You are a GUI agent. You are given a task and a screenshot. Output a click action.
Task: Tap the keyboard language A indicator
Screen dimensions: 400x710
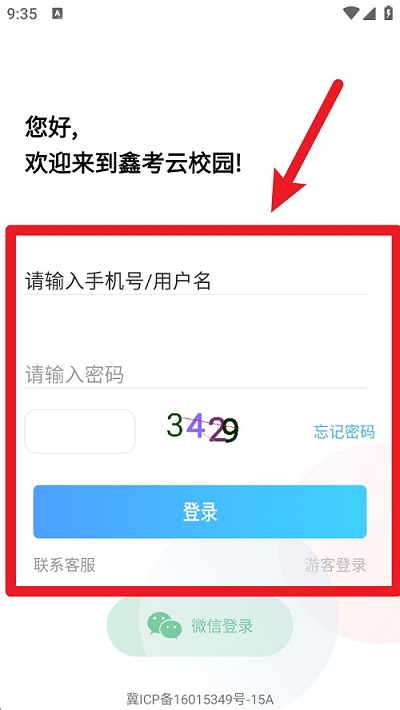click(x=57, y=14)
